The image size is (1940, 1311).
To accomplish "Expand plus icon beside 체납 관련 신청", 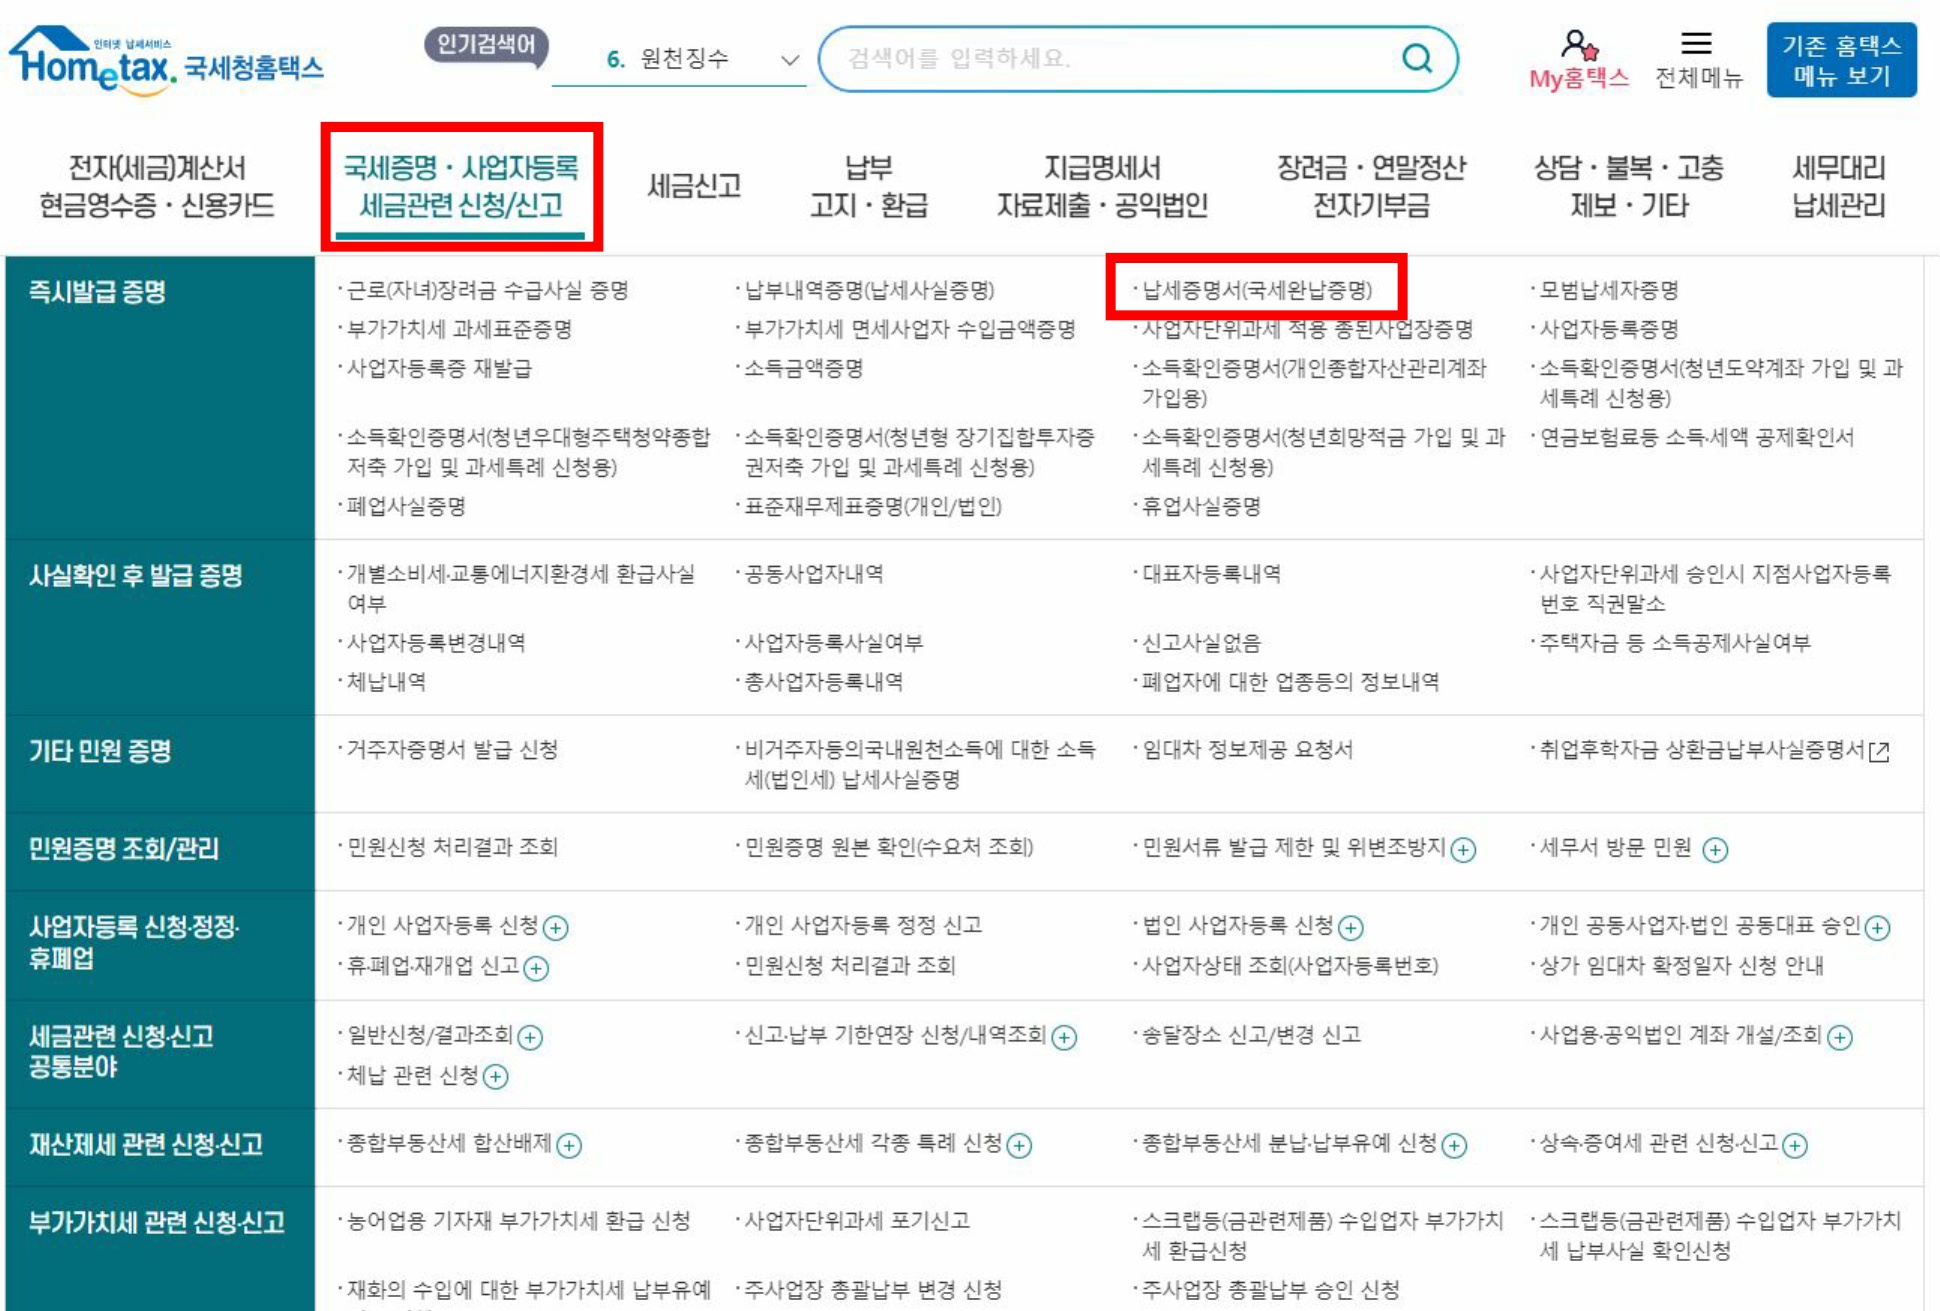I will click(x=496, y=1076).
